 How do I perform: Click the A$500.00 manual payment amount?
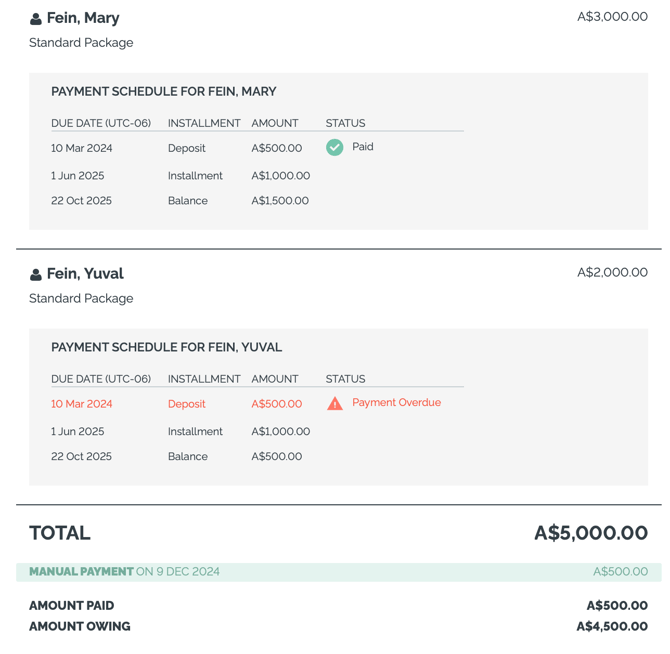click(x=620, y=572)
